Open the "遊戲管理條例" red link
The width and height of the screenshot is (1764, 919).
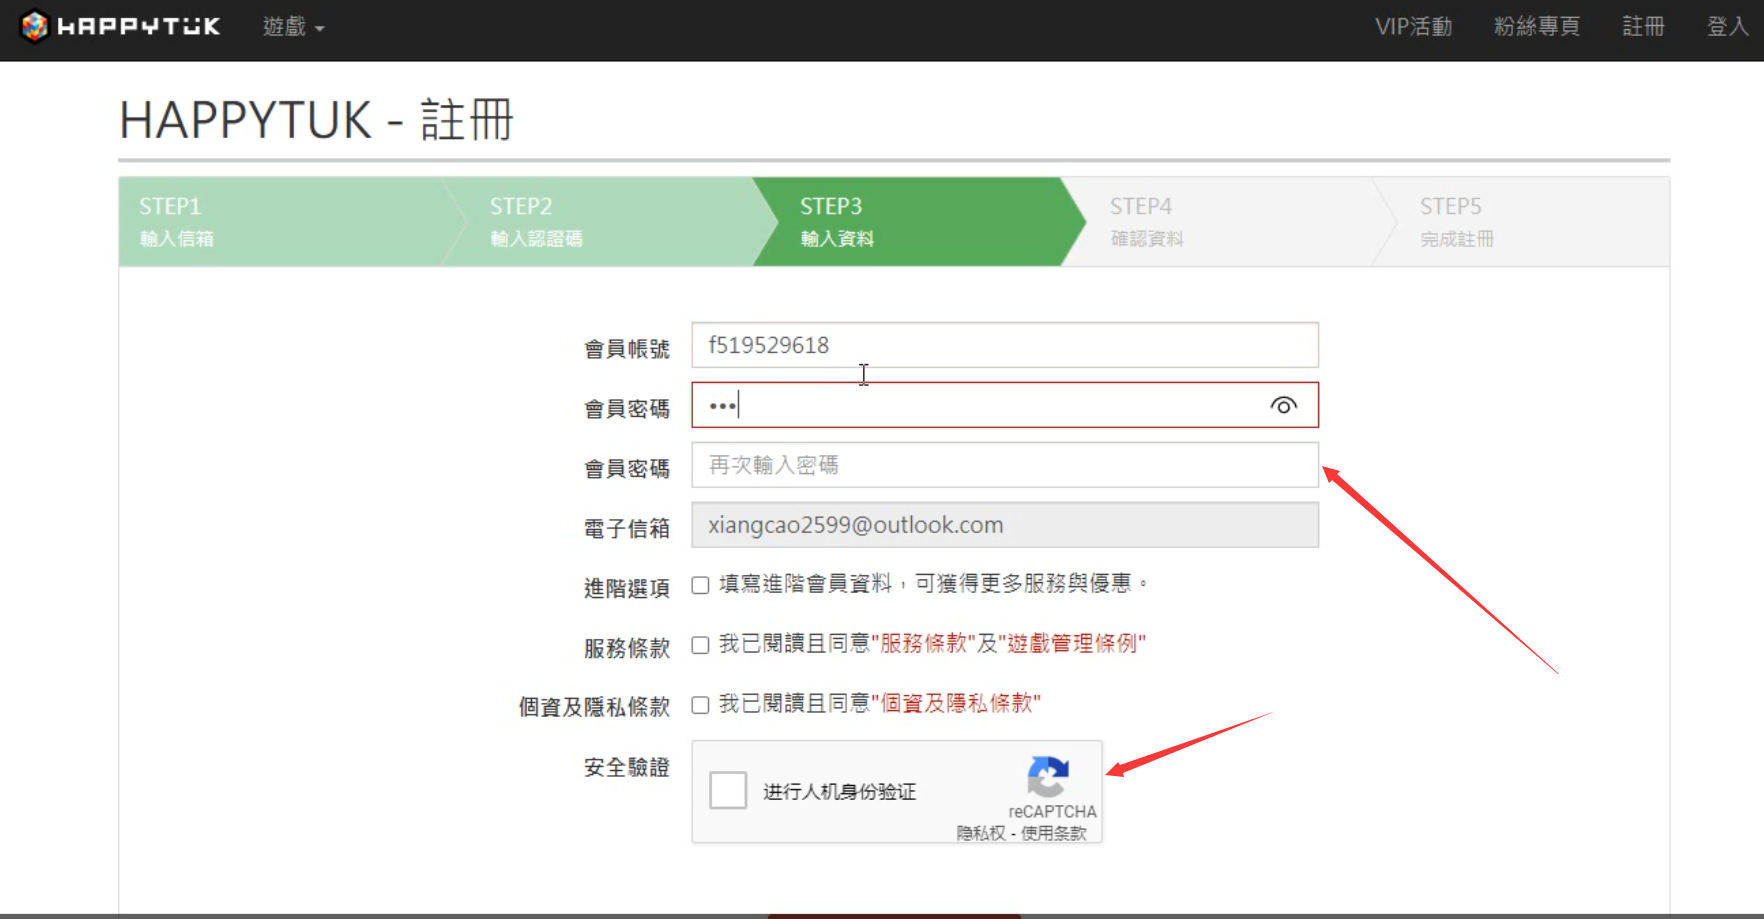(x=1072, y=644)
